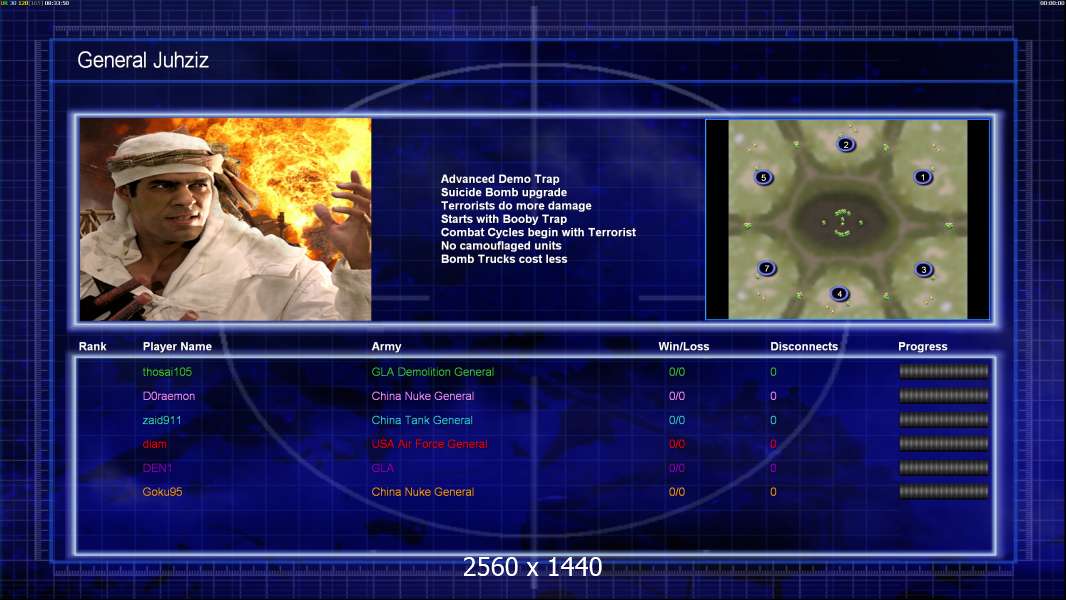Click diam's disconnects count
Screen dimensions: 1066x600
[x=773, y=444]
